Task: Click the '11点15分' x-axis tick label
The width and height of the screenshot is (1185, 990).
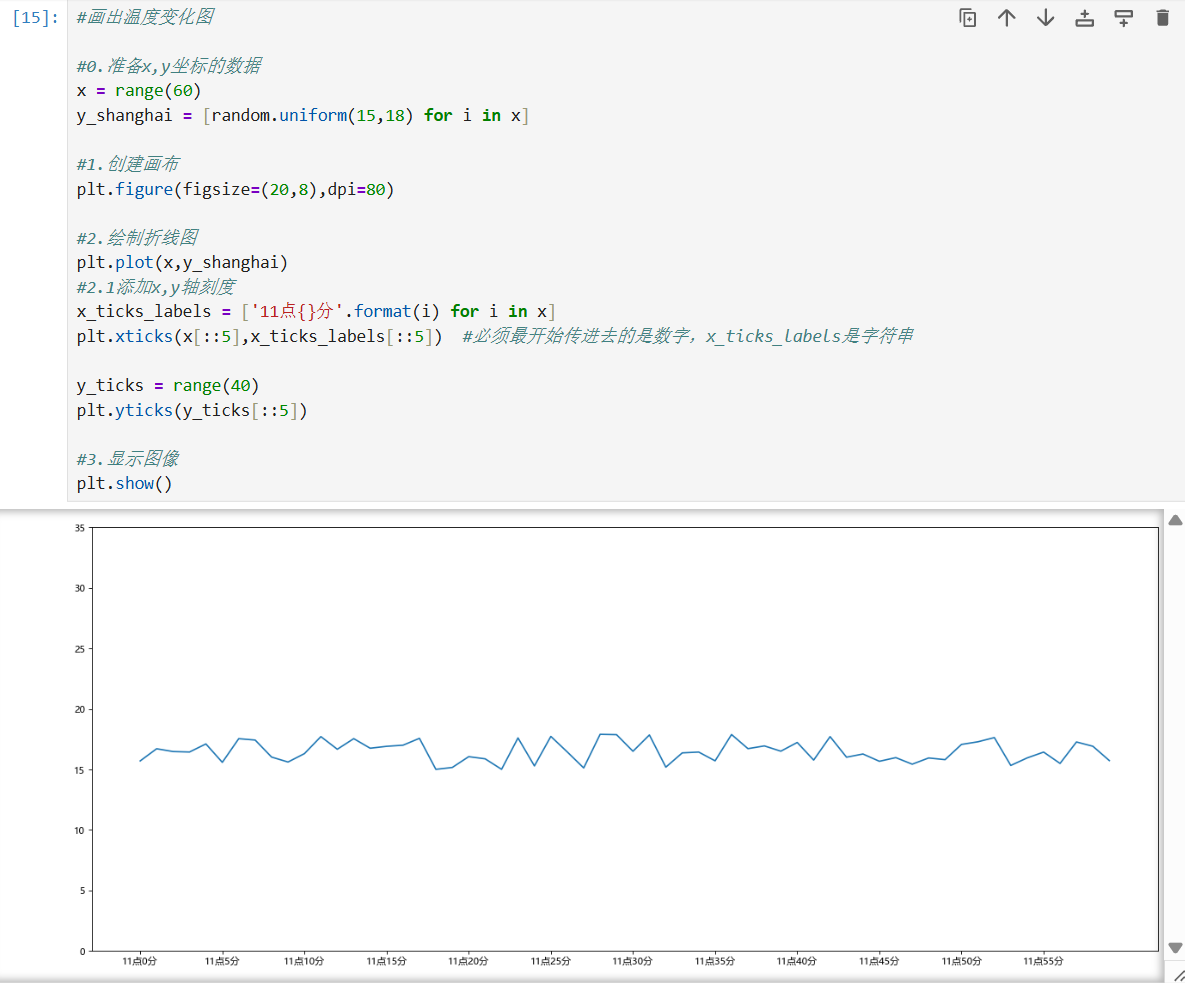Action: coord(386,961)
